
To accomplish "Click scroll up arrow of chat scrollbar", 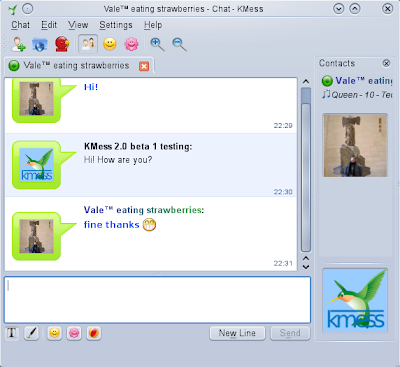I will coord(306,81).
